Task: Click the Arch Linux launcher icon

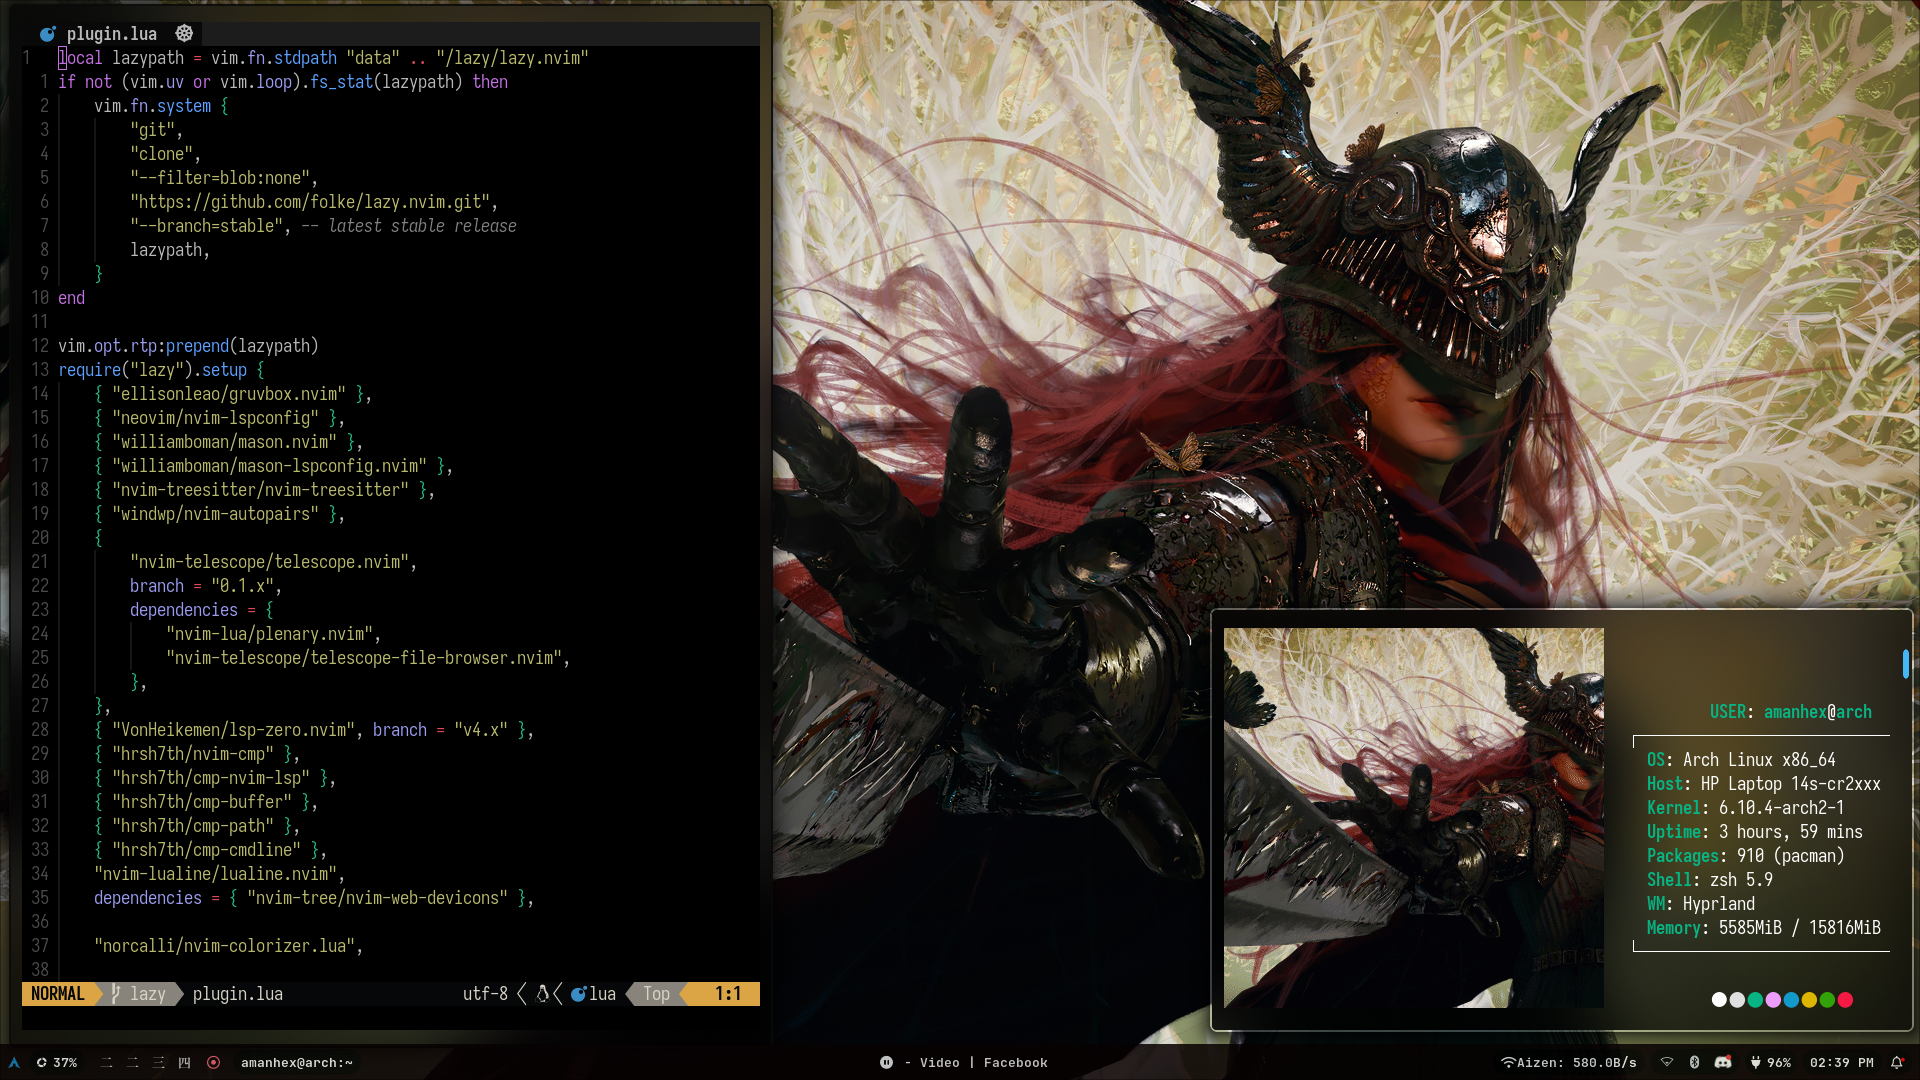Action: 14,1063
